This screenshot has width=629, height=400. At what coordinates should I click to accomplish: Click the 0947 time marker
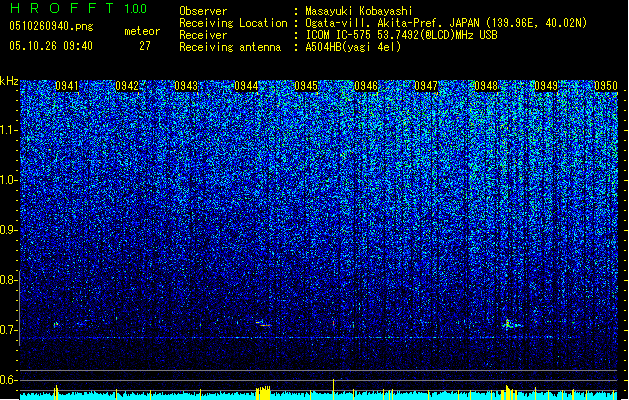426,86
